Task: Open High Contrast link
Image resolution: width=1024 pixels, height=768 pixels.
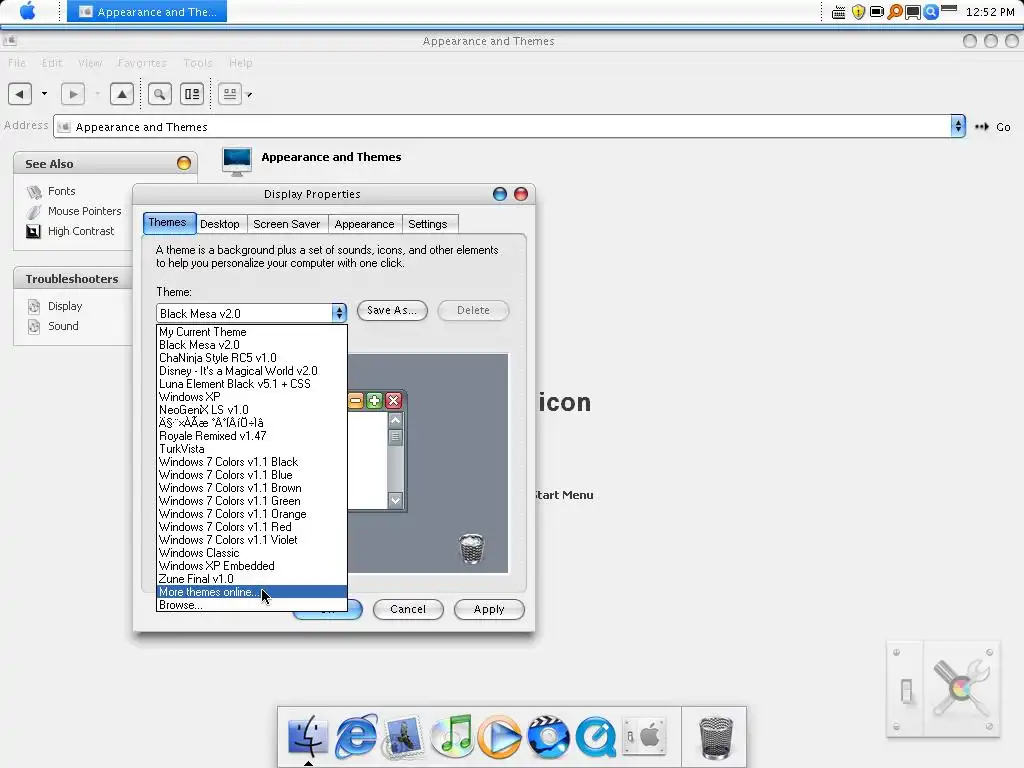Action: [80, 231]
